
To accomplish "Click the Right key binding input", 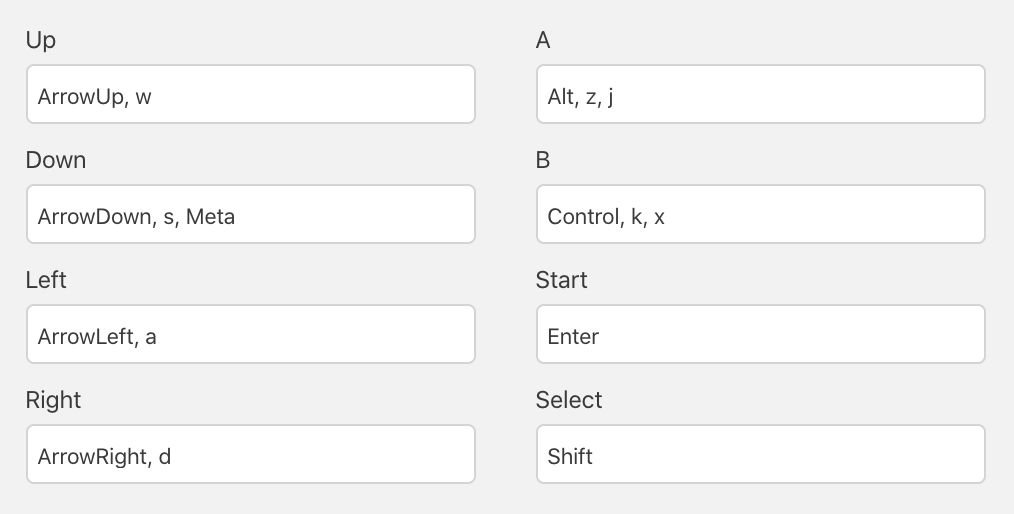I will pyautogui.click(x=250, y=455).
